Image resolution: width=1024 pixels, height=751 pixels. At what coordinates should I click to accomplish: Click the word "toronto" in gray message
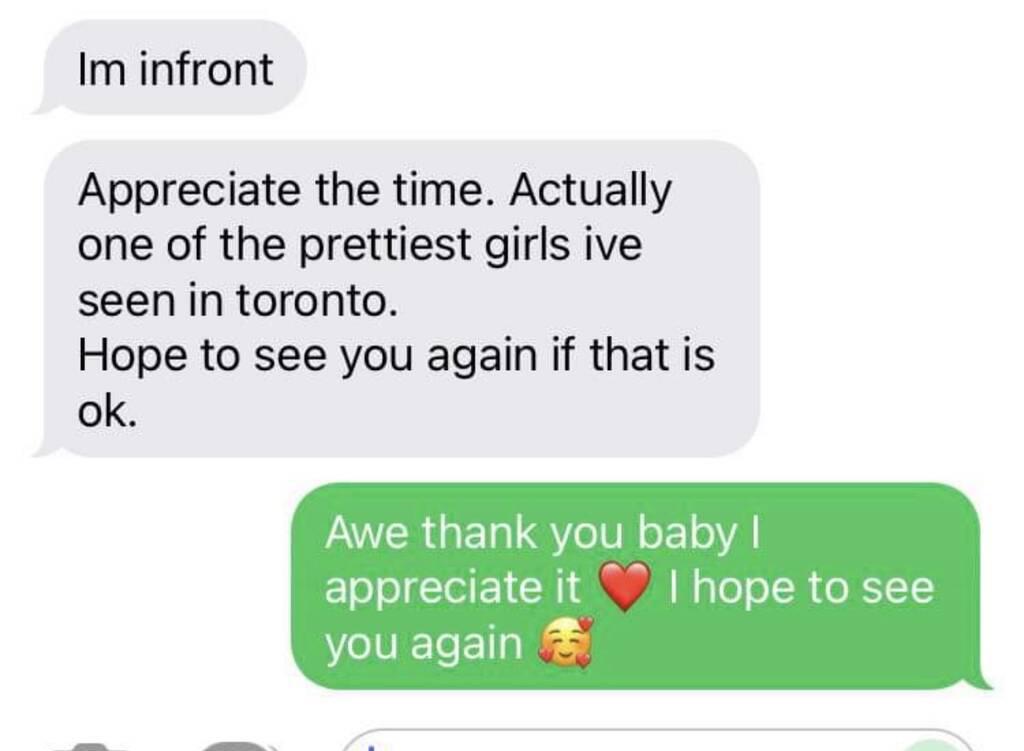click(316, 301)
